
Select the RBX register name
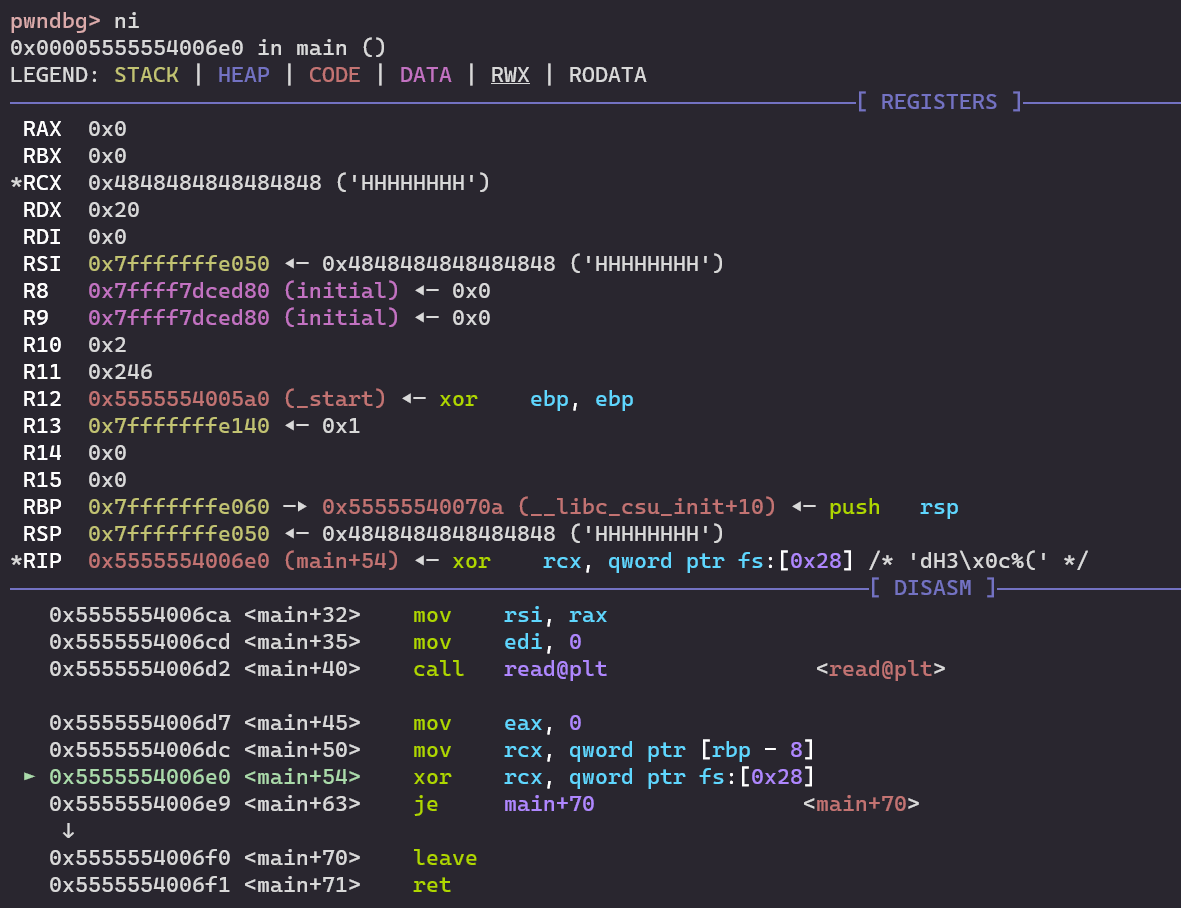[x=42, y=157]
